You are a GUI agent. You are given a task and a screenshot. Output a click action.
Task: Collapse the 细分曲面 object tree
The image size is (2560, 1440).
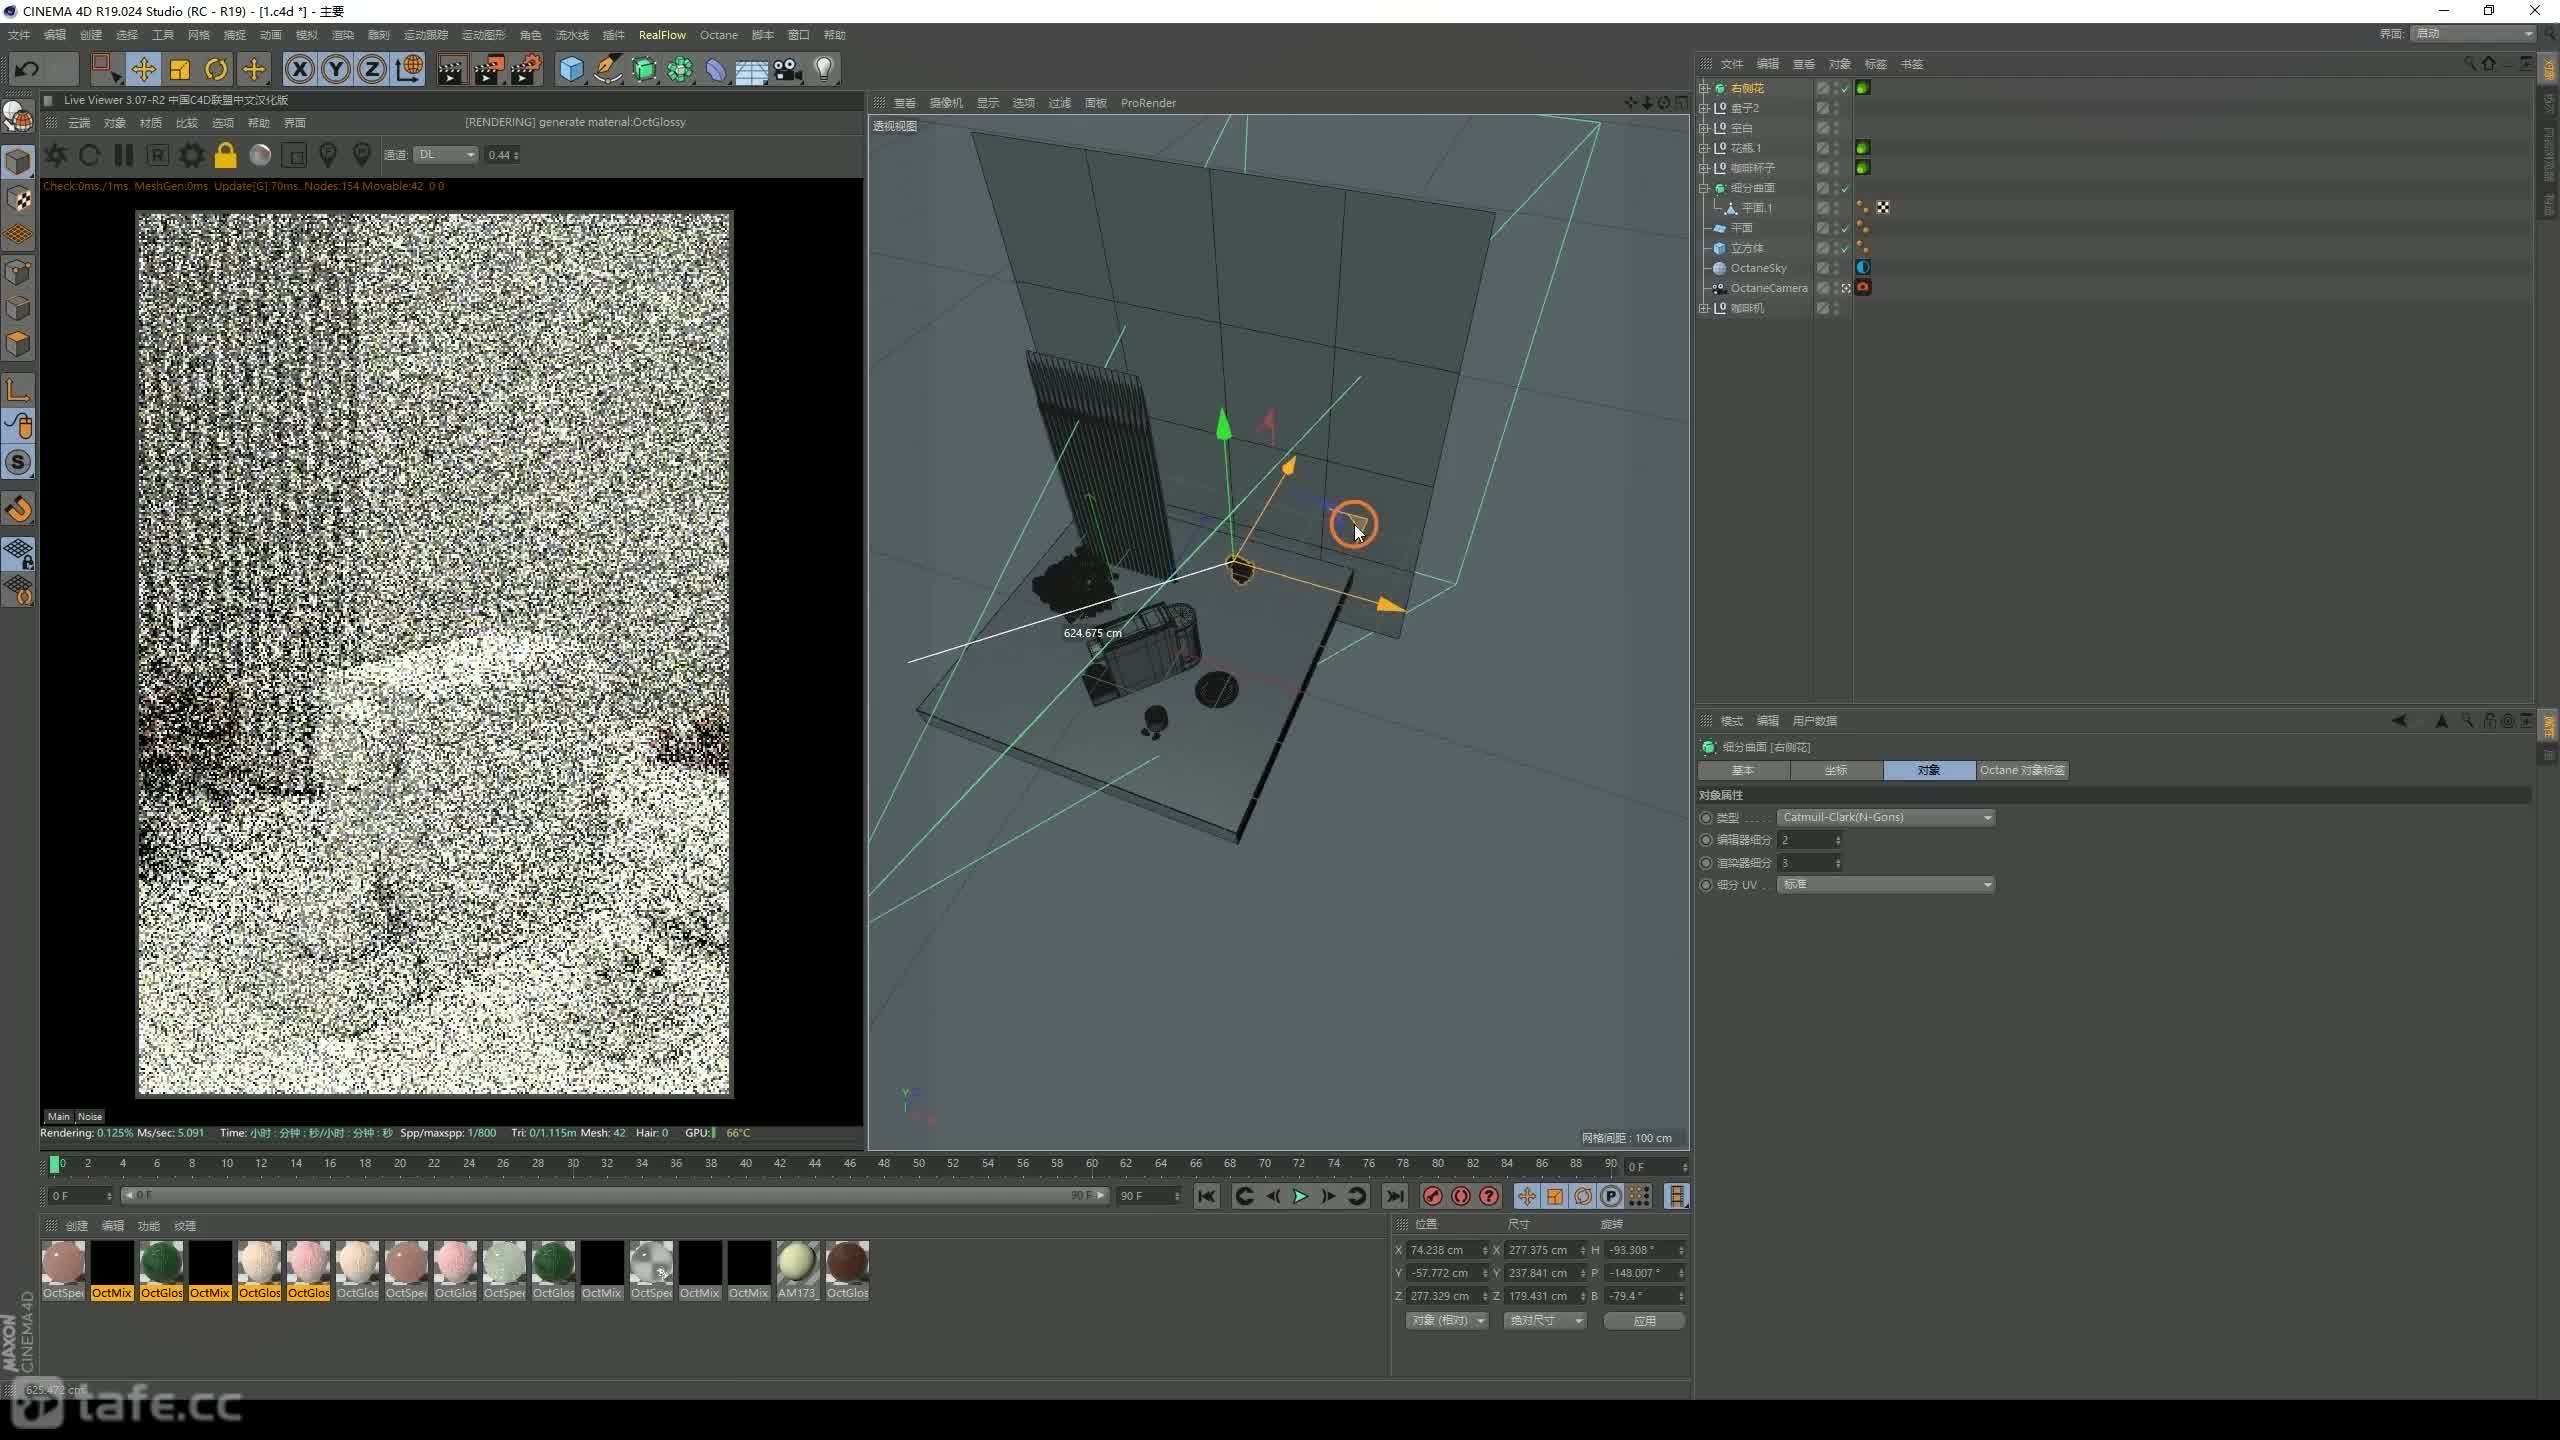(x=1704, y=188)
